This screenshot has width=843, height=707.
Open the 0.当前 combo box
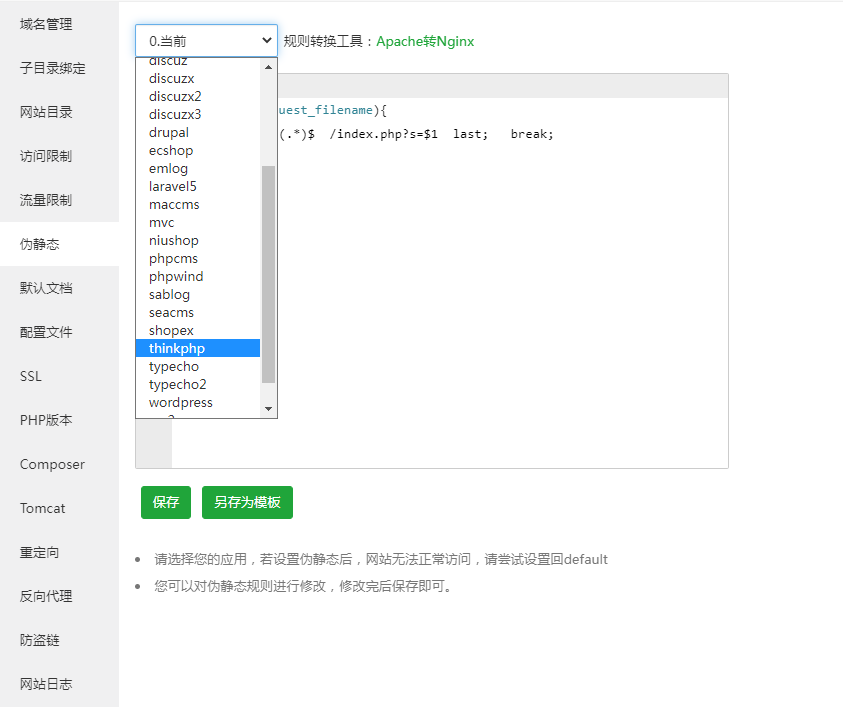click(205, 40)
